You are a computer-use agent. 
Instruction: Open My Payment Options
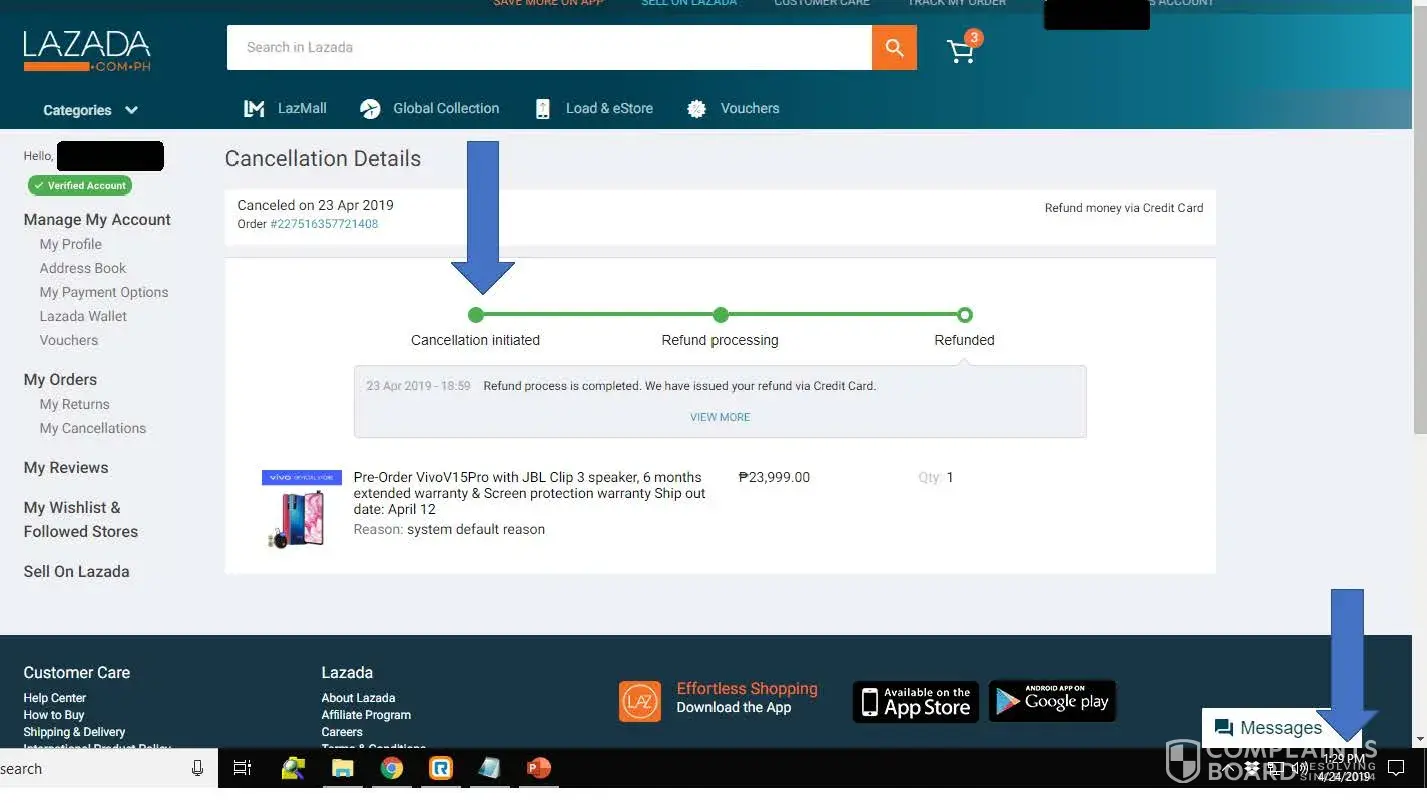tap(104, 292)
